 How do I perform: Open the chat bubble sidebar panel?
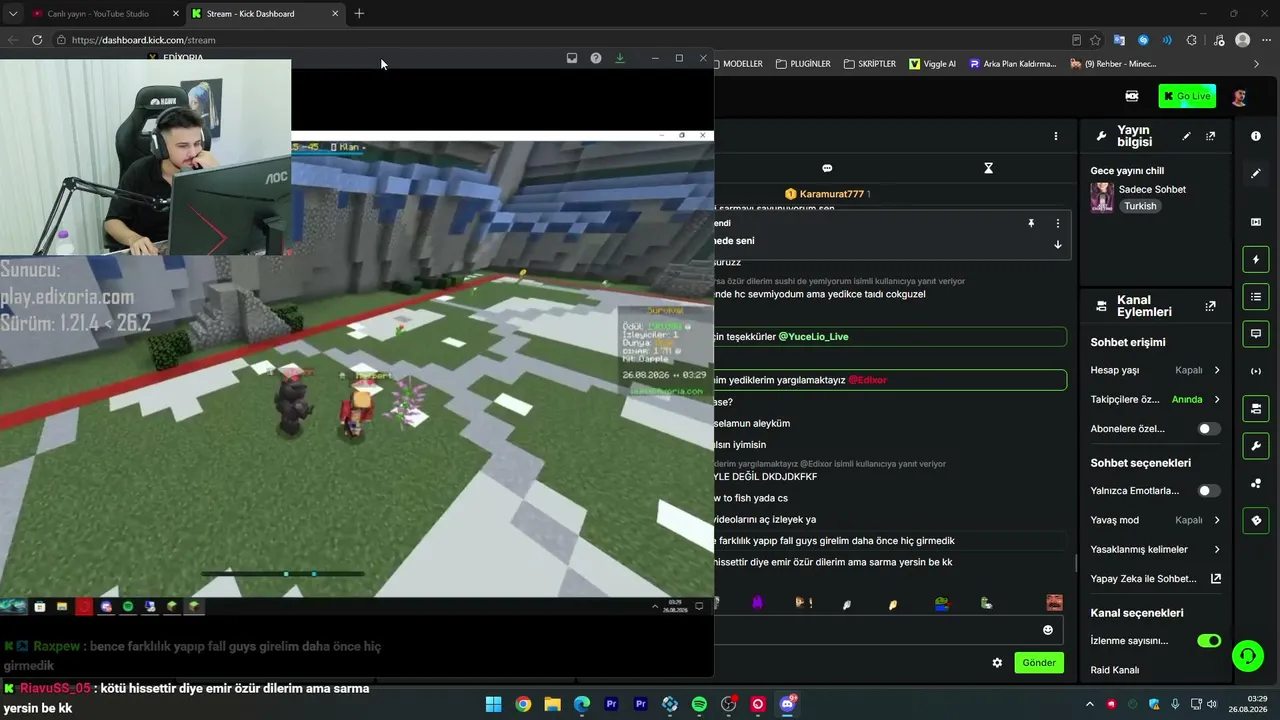click(1256, 333)
